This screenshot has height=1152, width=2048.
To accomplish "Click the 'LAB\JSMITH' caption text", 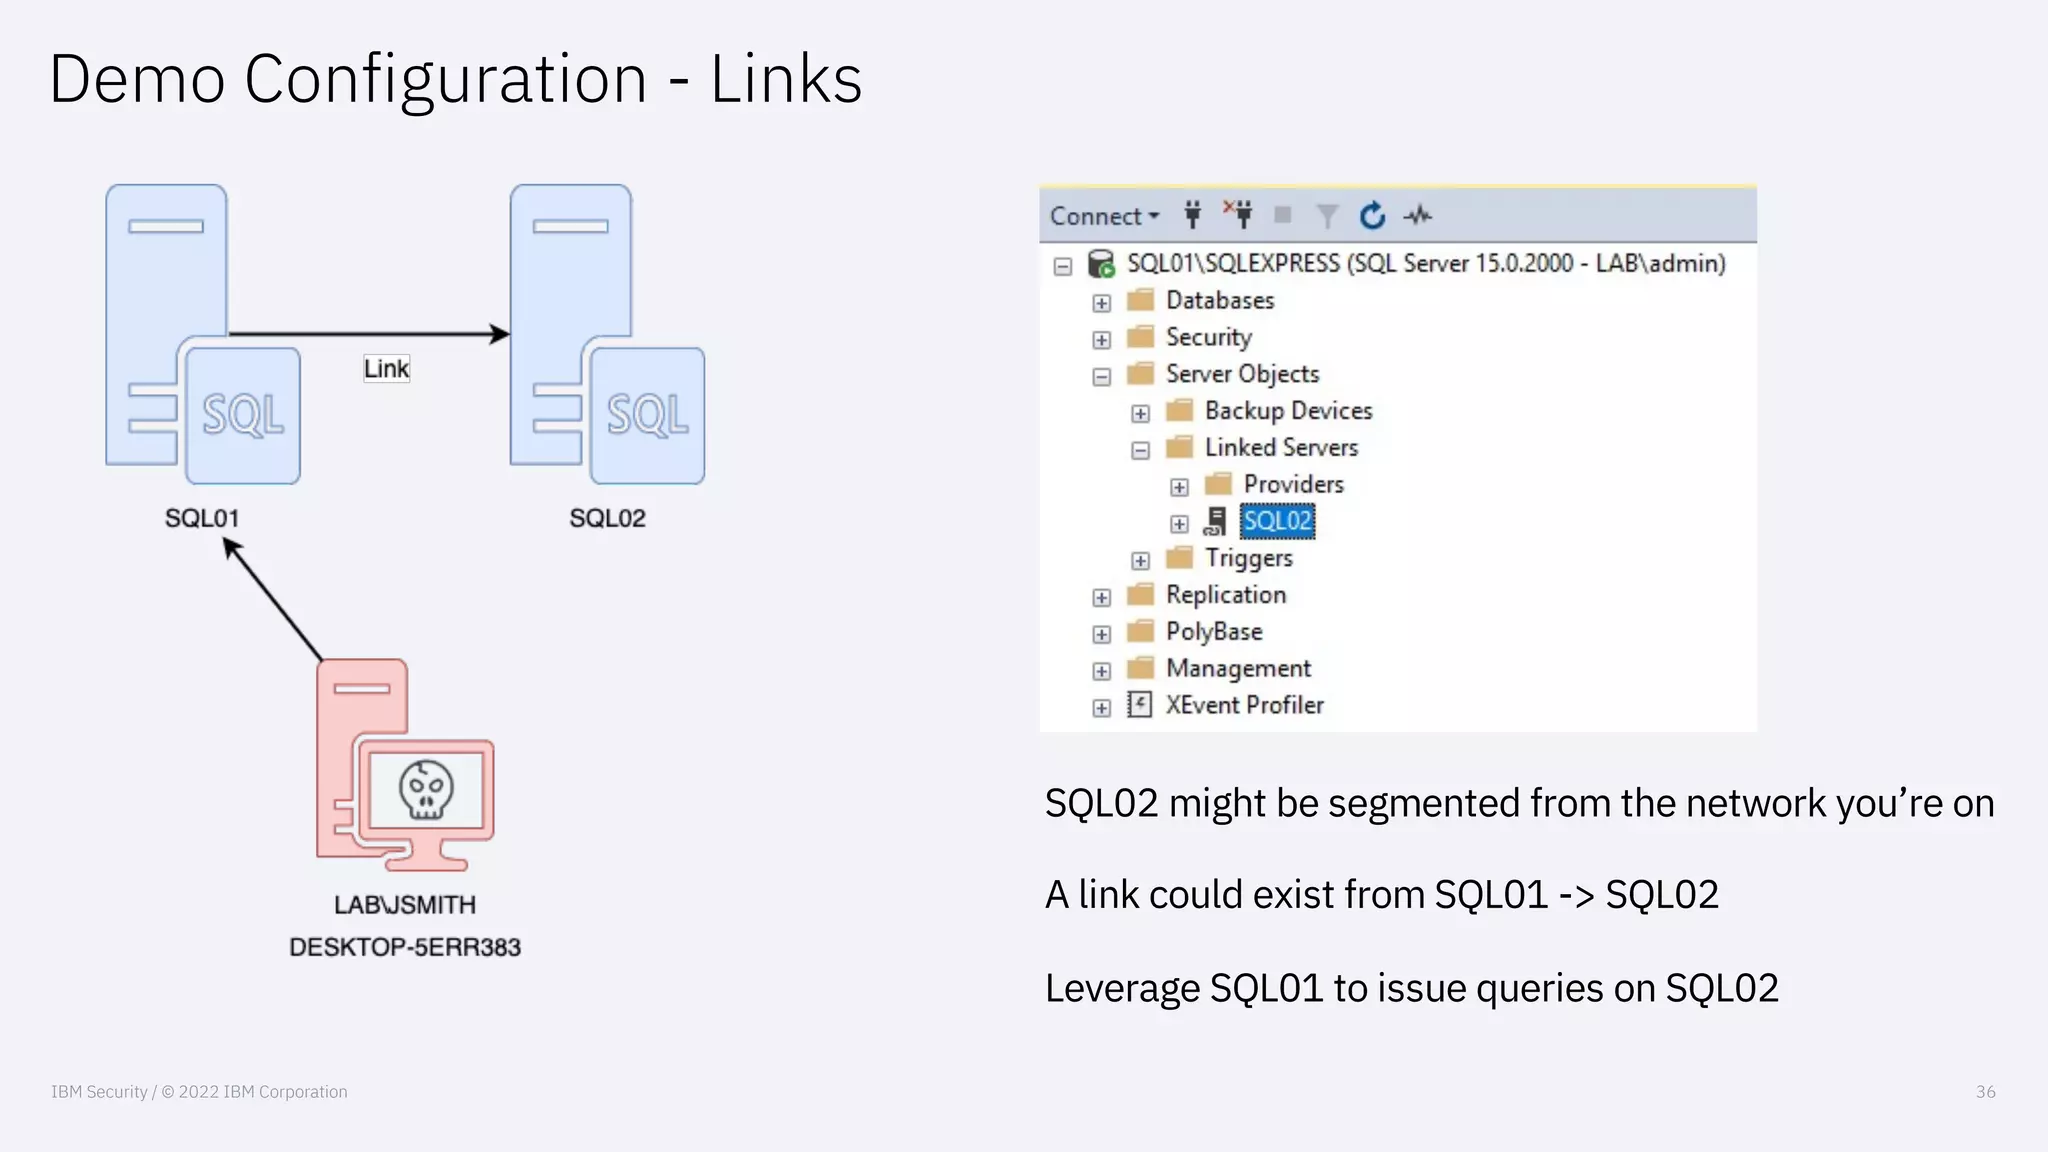I will click(405, 905).
